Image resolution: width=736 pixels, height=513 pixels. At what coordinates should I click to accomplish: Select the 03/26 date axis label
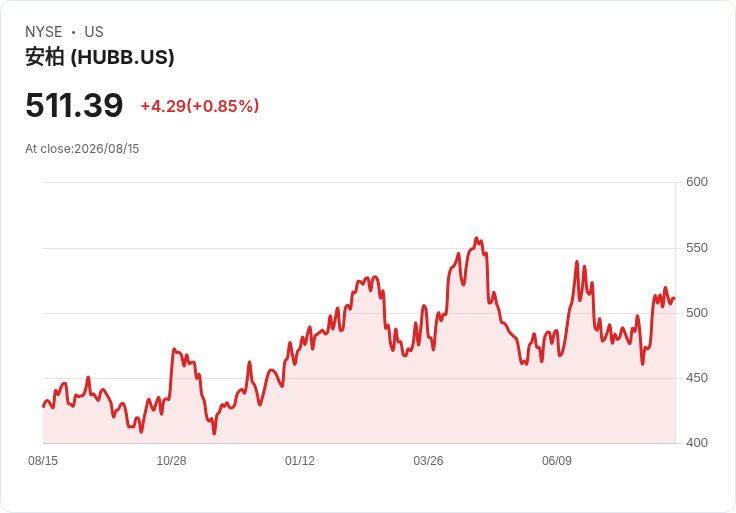coord(428,461)
